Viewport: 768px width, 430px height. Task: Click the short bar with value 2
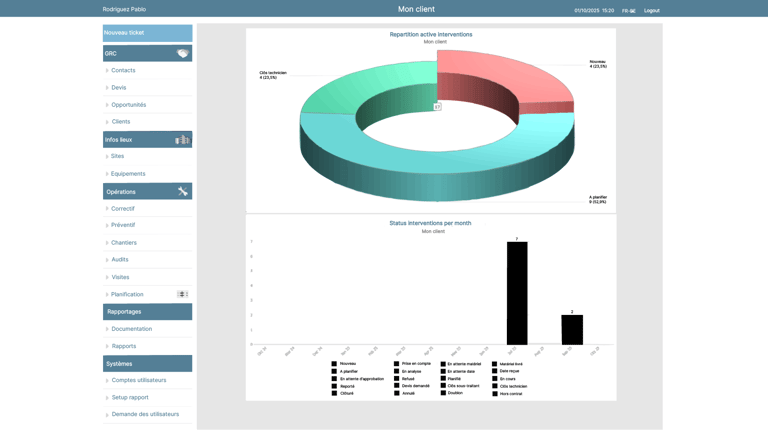click(x=572, y=330)
